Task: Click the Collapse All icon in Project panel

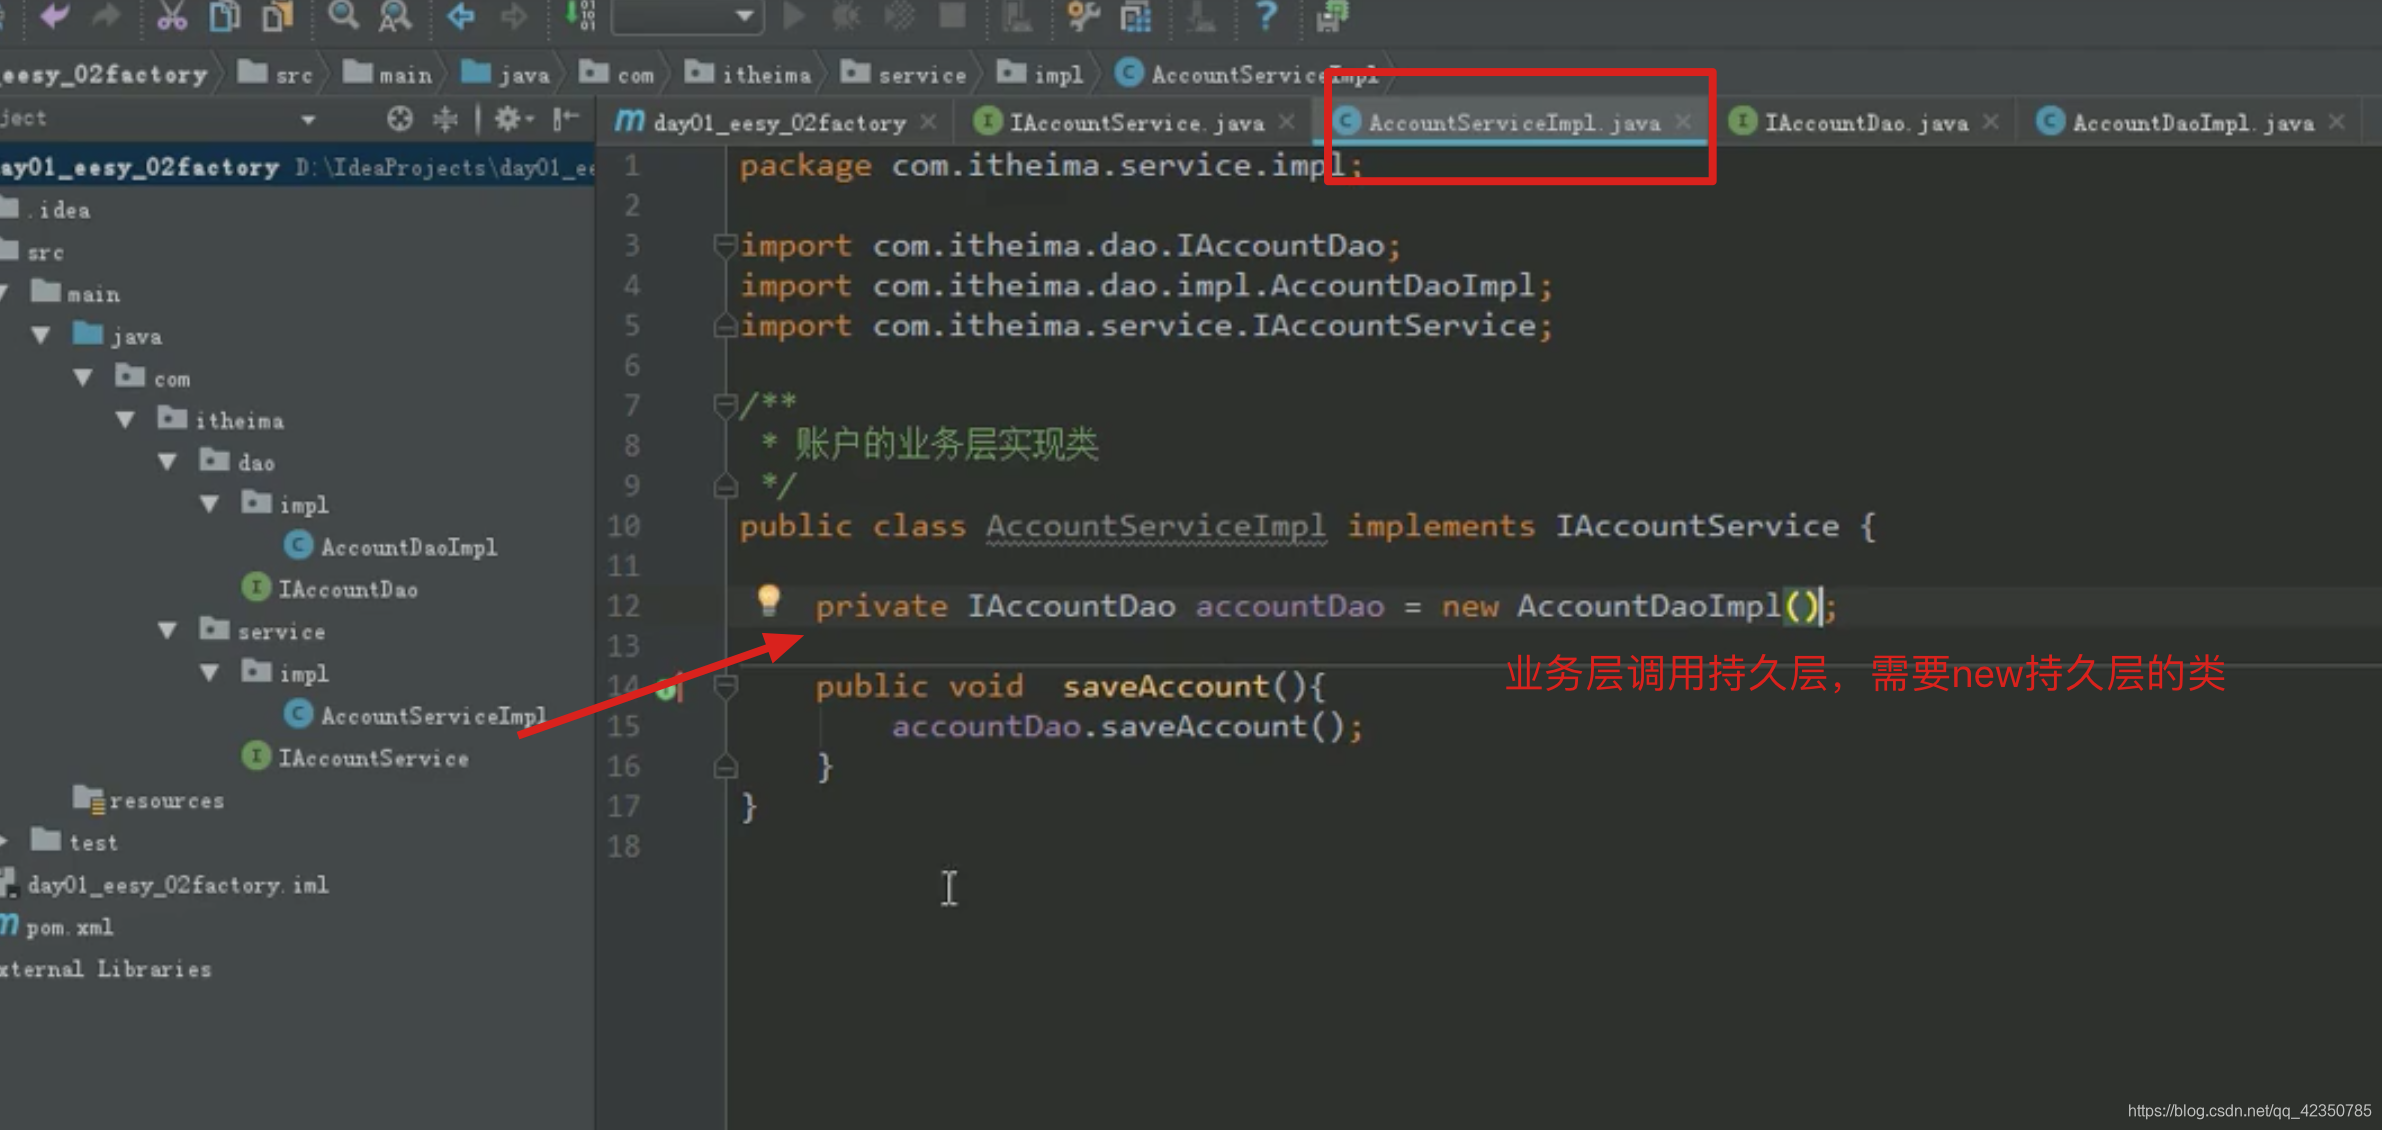Action: [445, 119]
